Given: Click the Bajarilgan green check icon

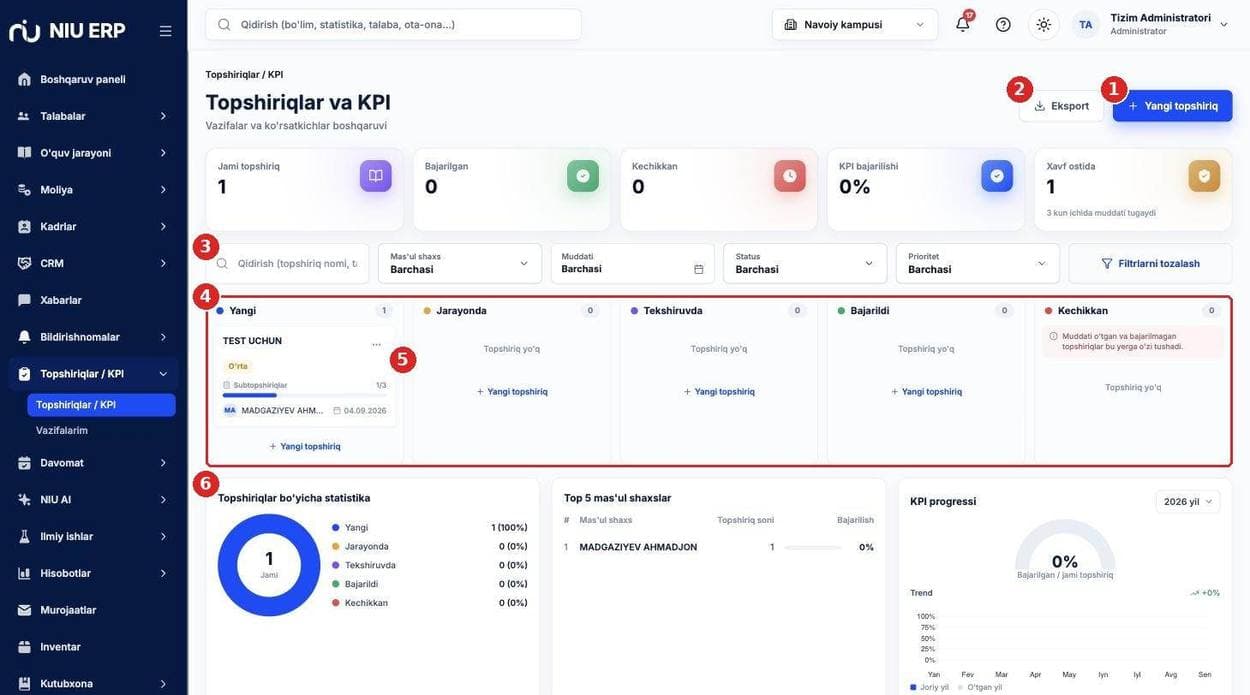Looking at the screenshot, I should coord(583,176).
